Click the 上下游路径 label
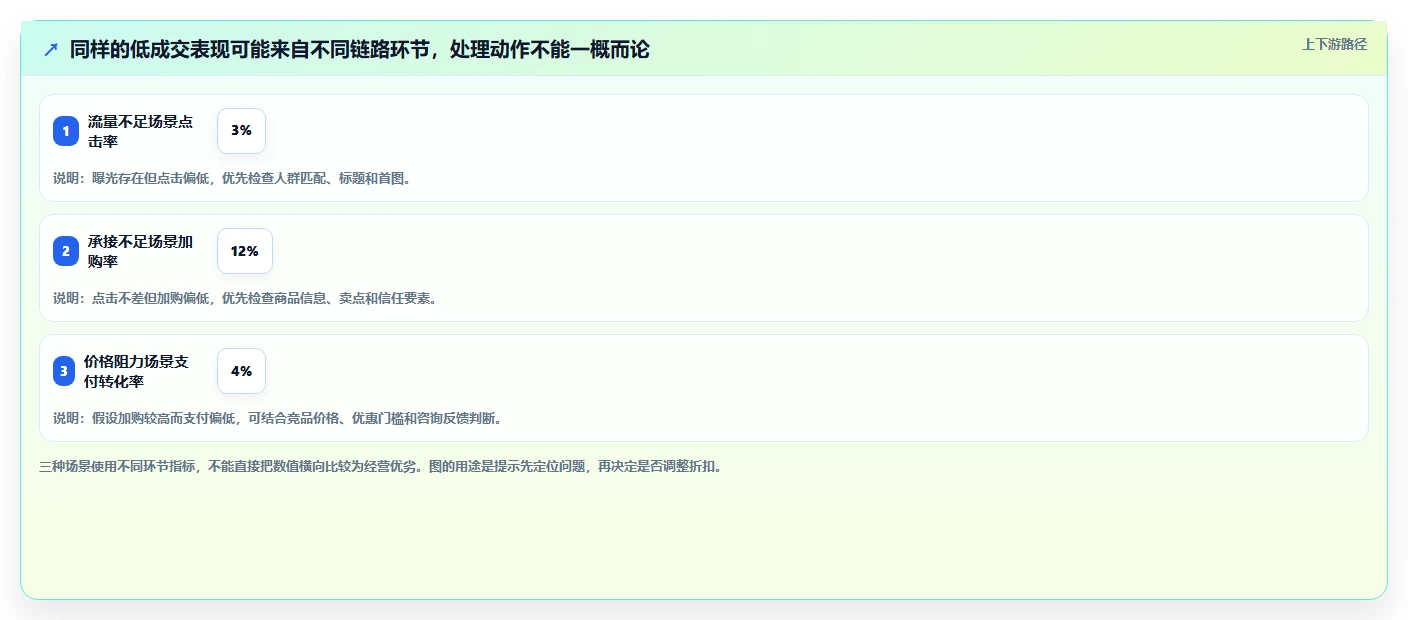Image resolution: width=1408 pixels, height=620 pixels. [x=1334, y=44]
